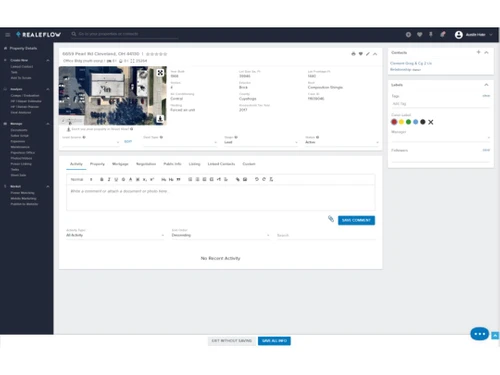Viewport: 500px width, 375px height.
Task: Open the linked contact name link
Action: tap(411, 63)
